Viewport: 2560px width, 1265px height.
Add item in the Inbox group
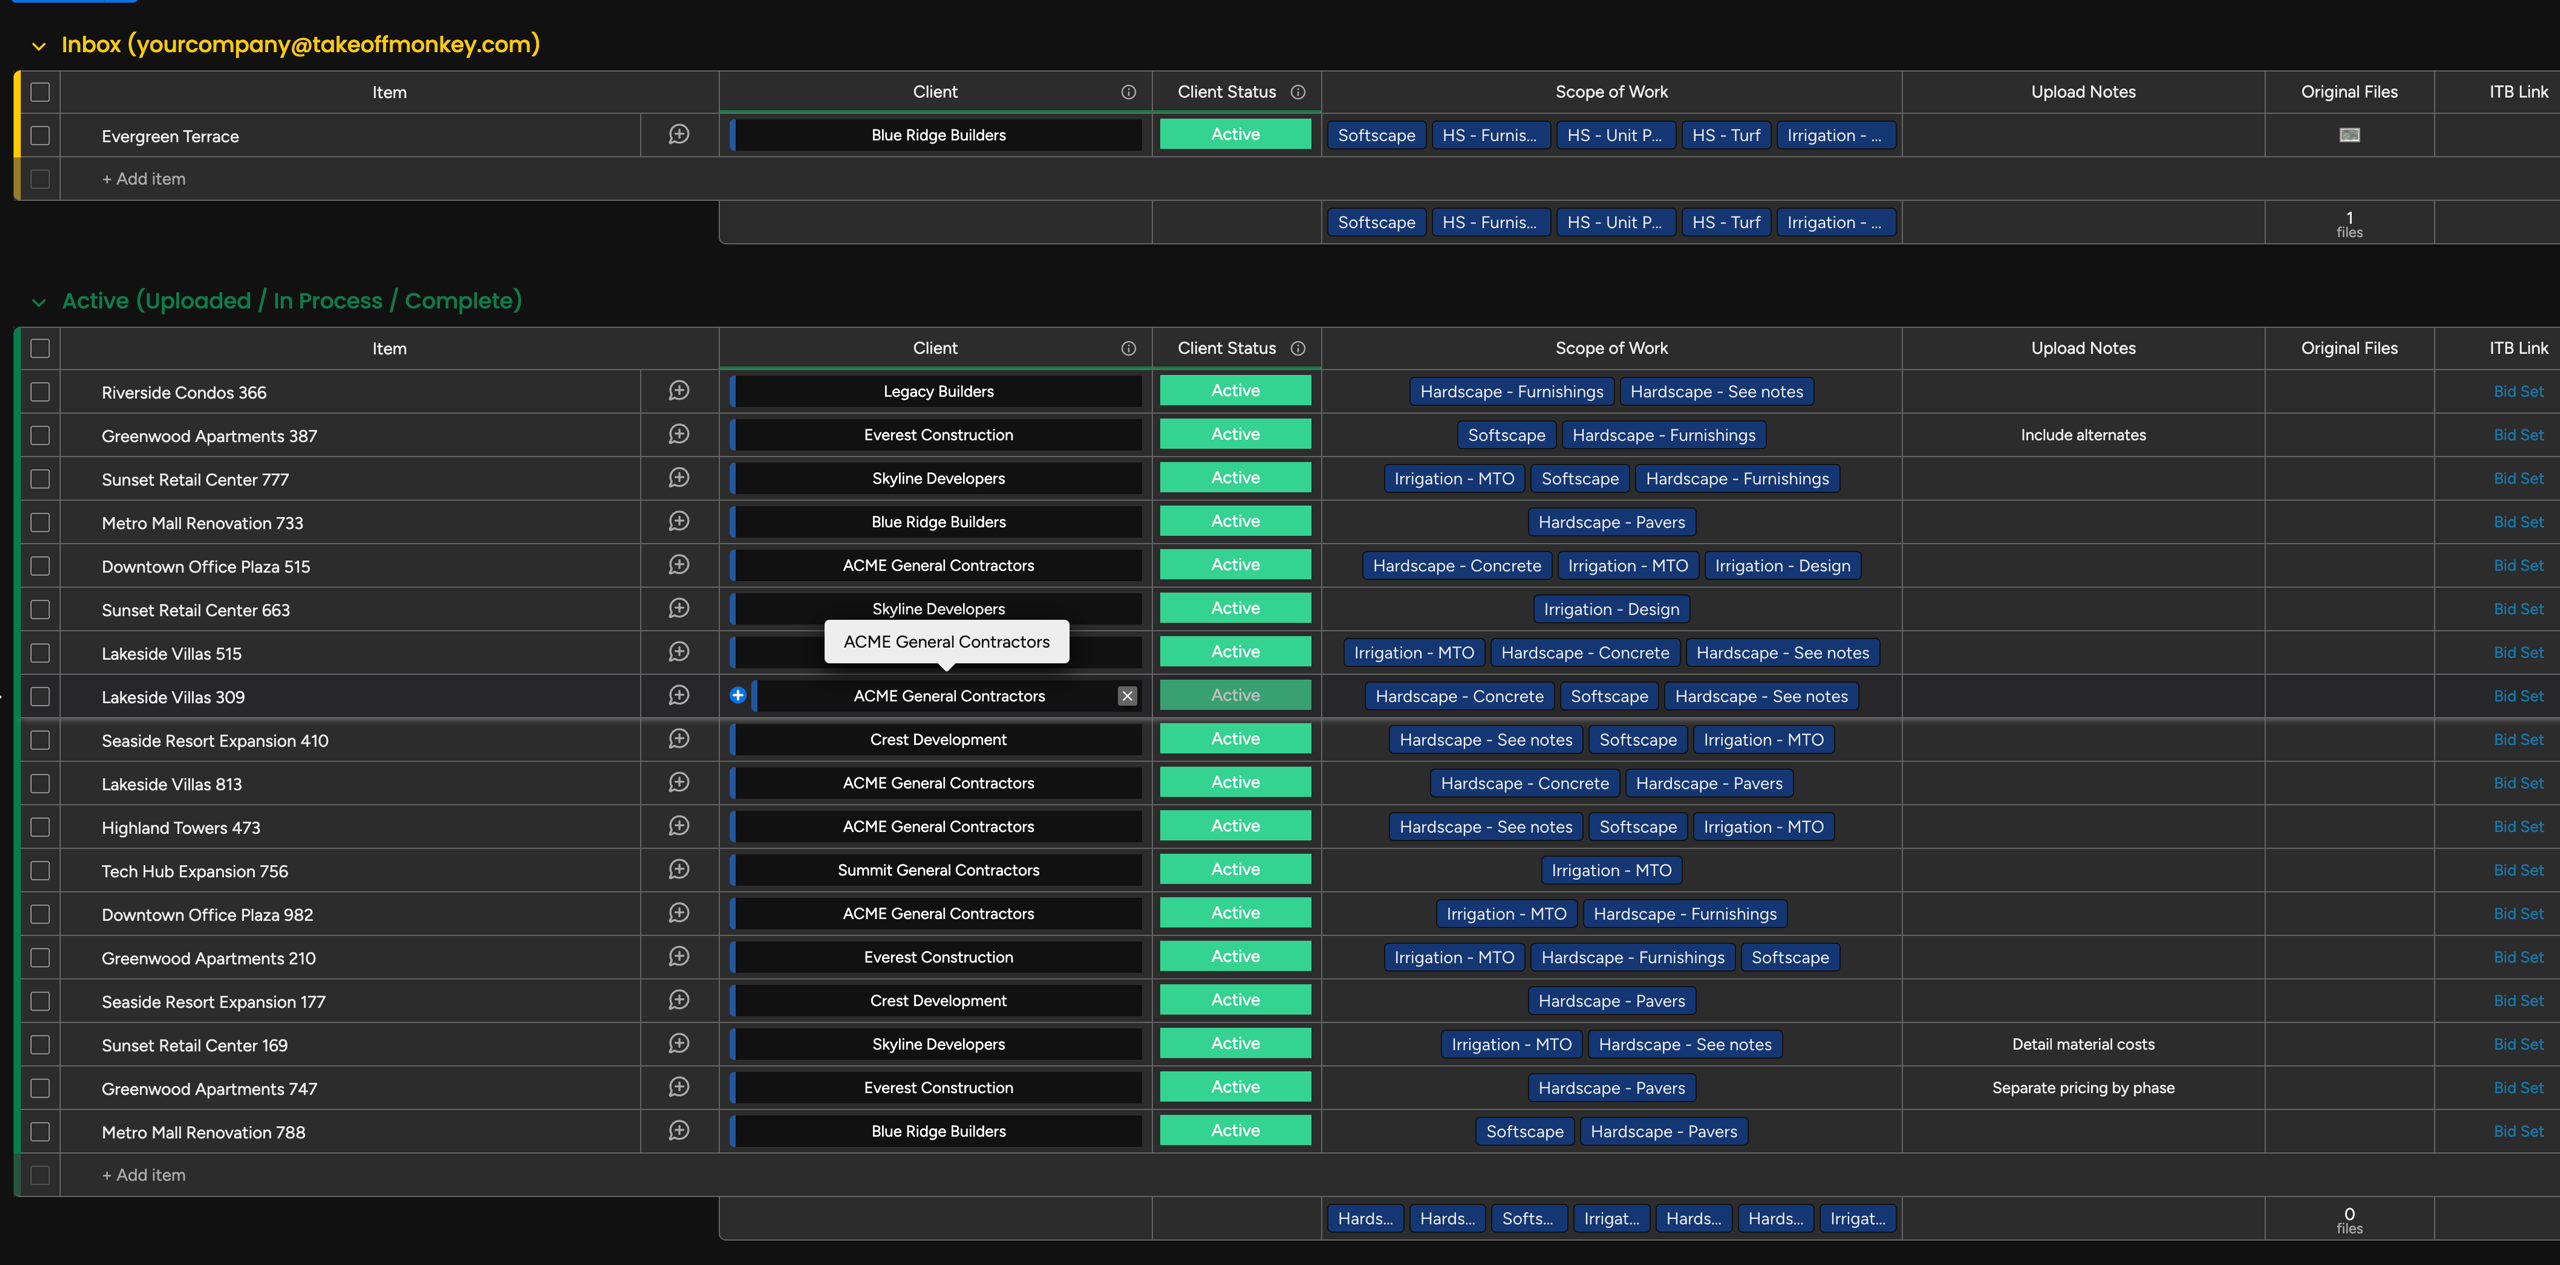click(x=143, y=179)
